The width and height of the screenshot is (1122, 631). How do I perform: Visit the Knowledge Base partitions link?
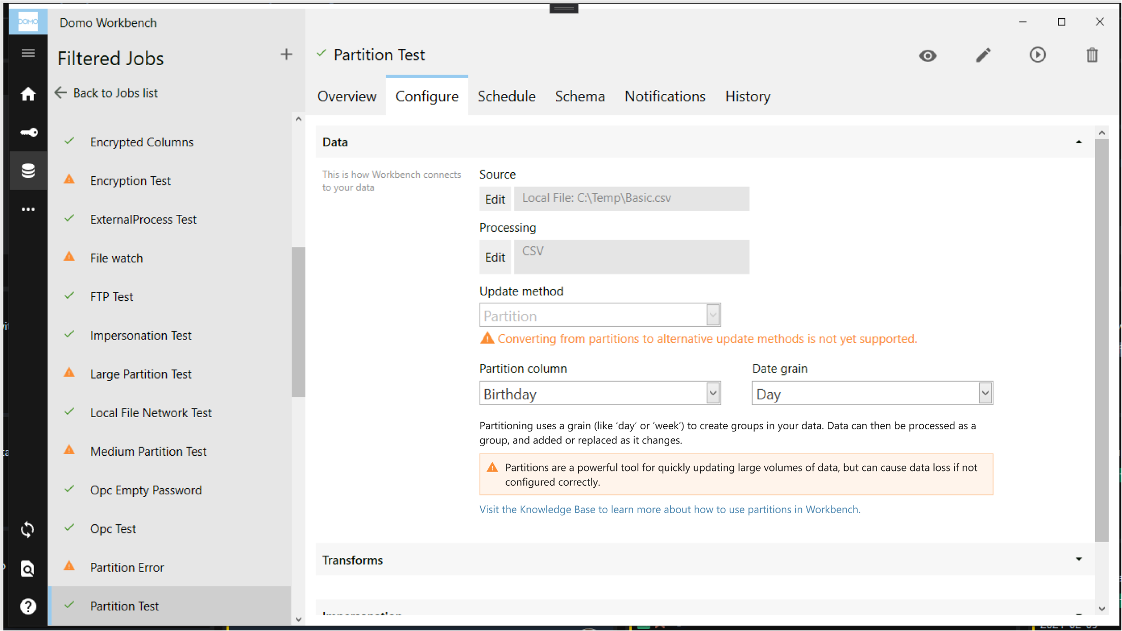click(668, 509)
